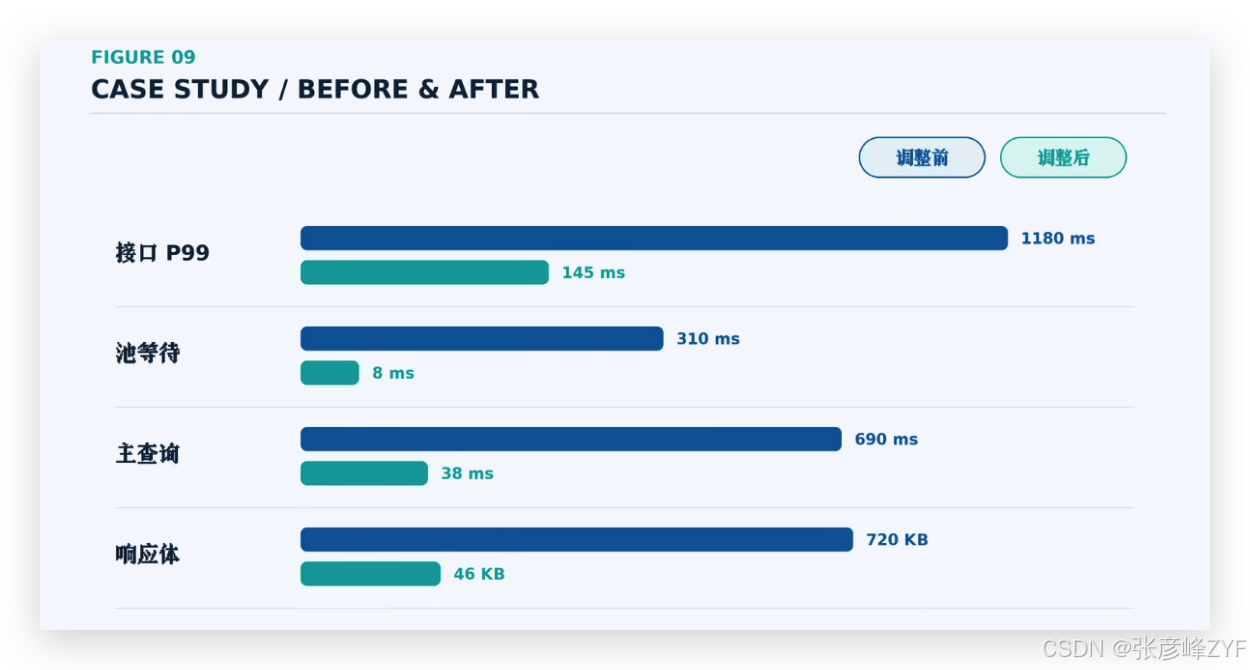Click the blue 690 ms bar
Image resolution: width=1250 pixels, height=670 pixels.
tap(571, 439)
